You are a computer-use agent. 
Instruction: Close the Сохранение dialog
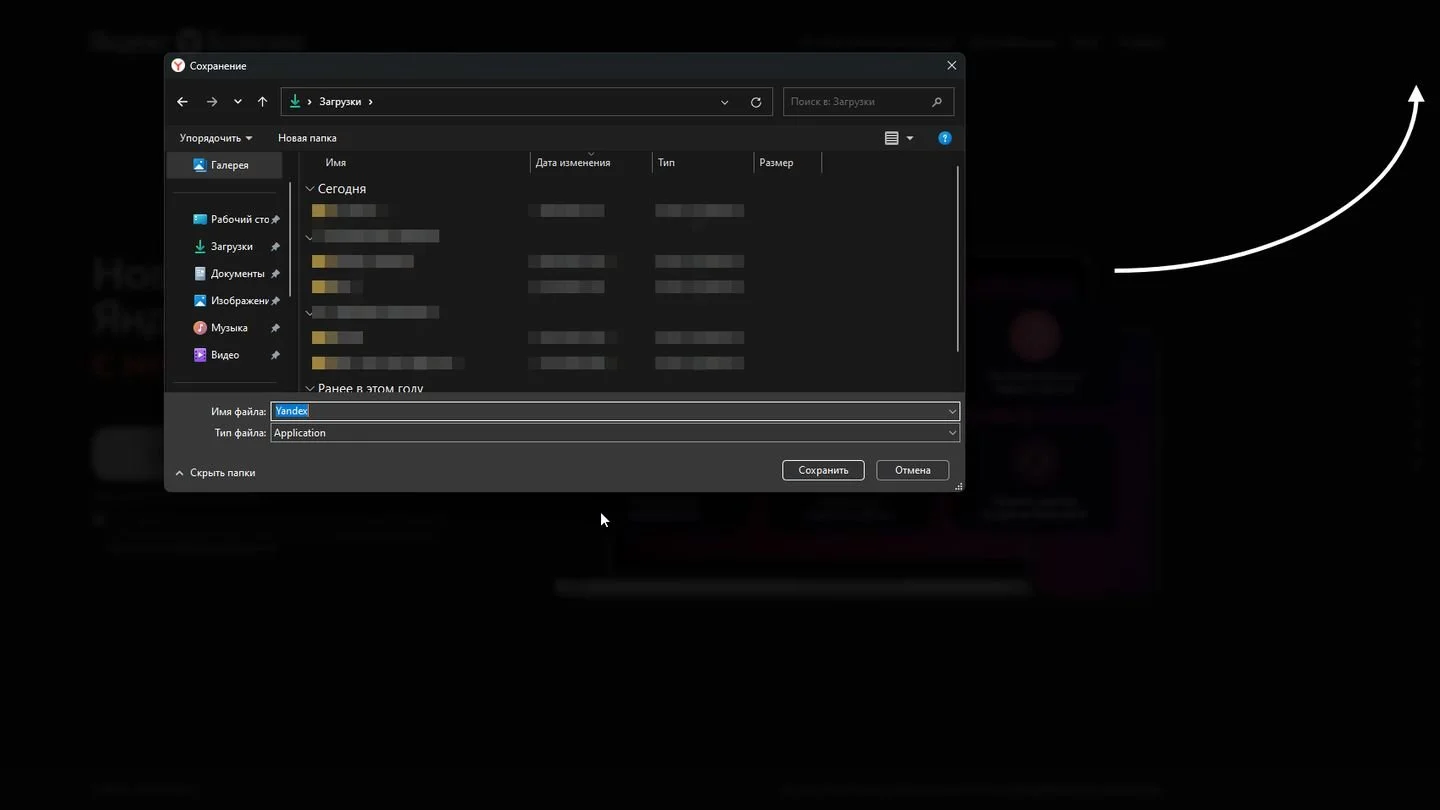coord(951,65)
